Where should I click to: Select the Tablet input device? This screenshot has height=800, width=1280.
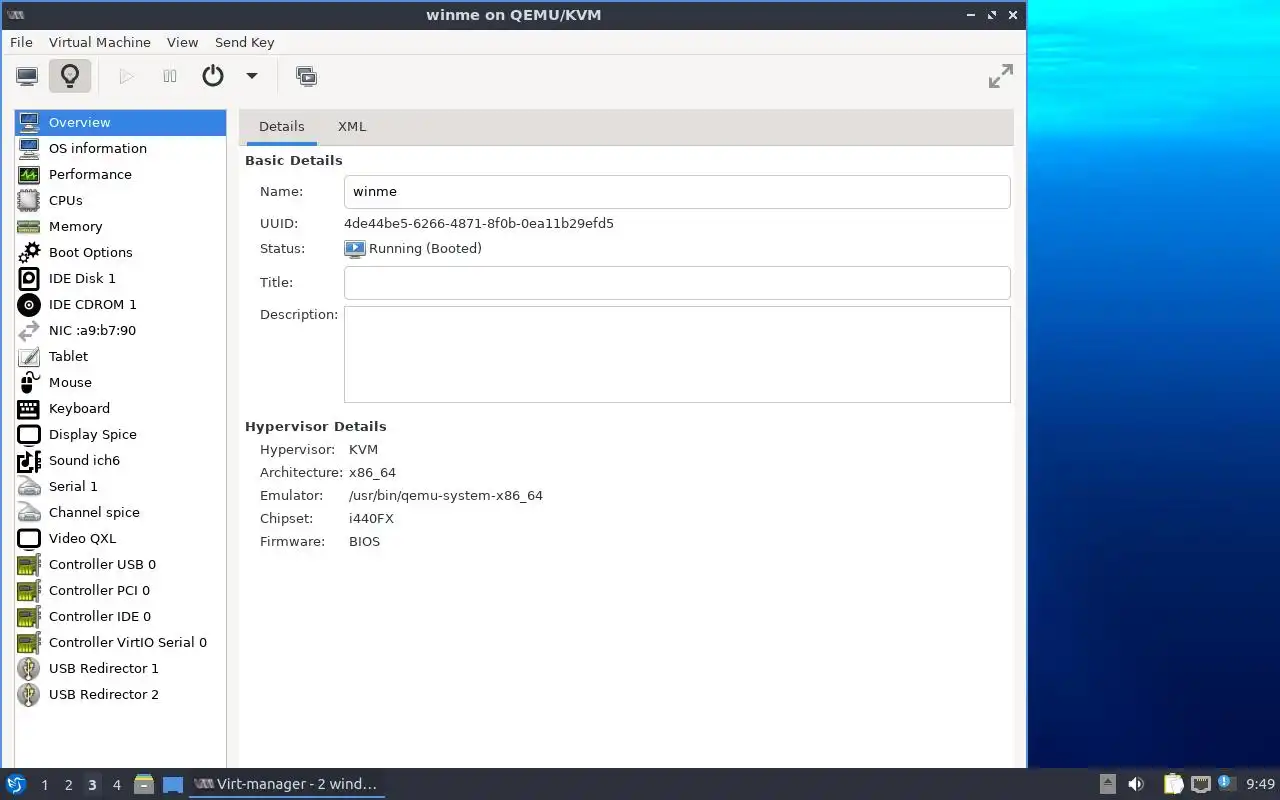tap(120, 356)
